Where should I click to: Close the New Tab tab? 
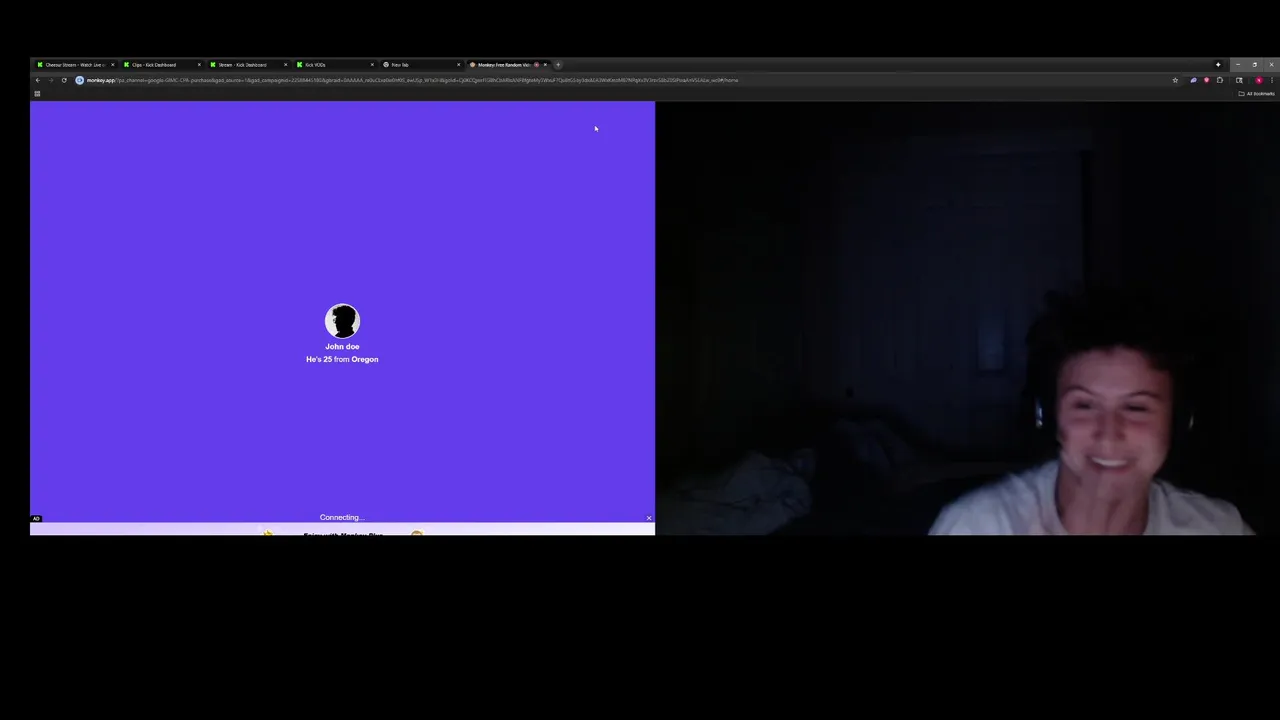tap(459, 65)
